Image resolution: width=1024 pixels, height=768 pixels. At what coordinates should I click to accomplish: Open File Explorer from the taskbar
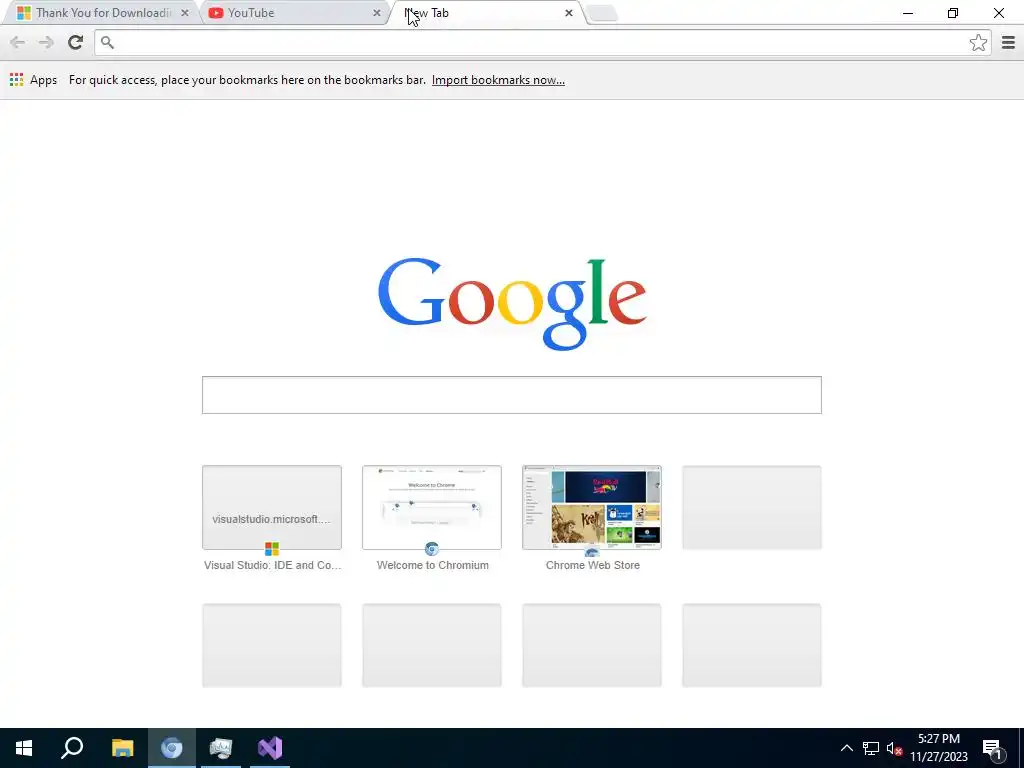[x=122, y=748]
